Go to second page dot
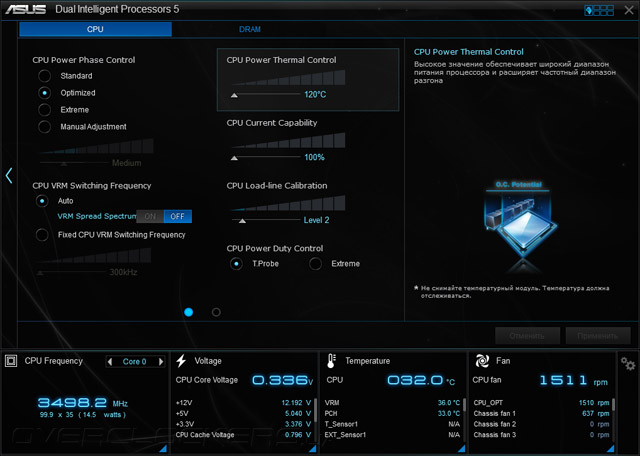 (216, 312)
